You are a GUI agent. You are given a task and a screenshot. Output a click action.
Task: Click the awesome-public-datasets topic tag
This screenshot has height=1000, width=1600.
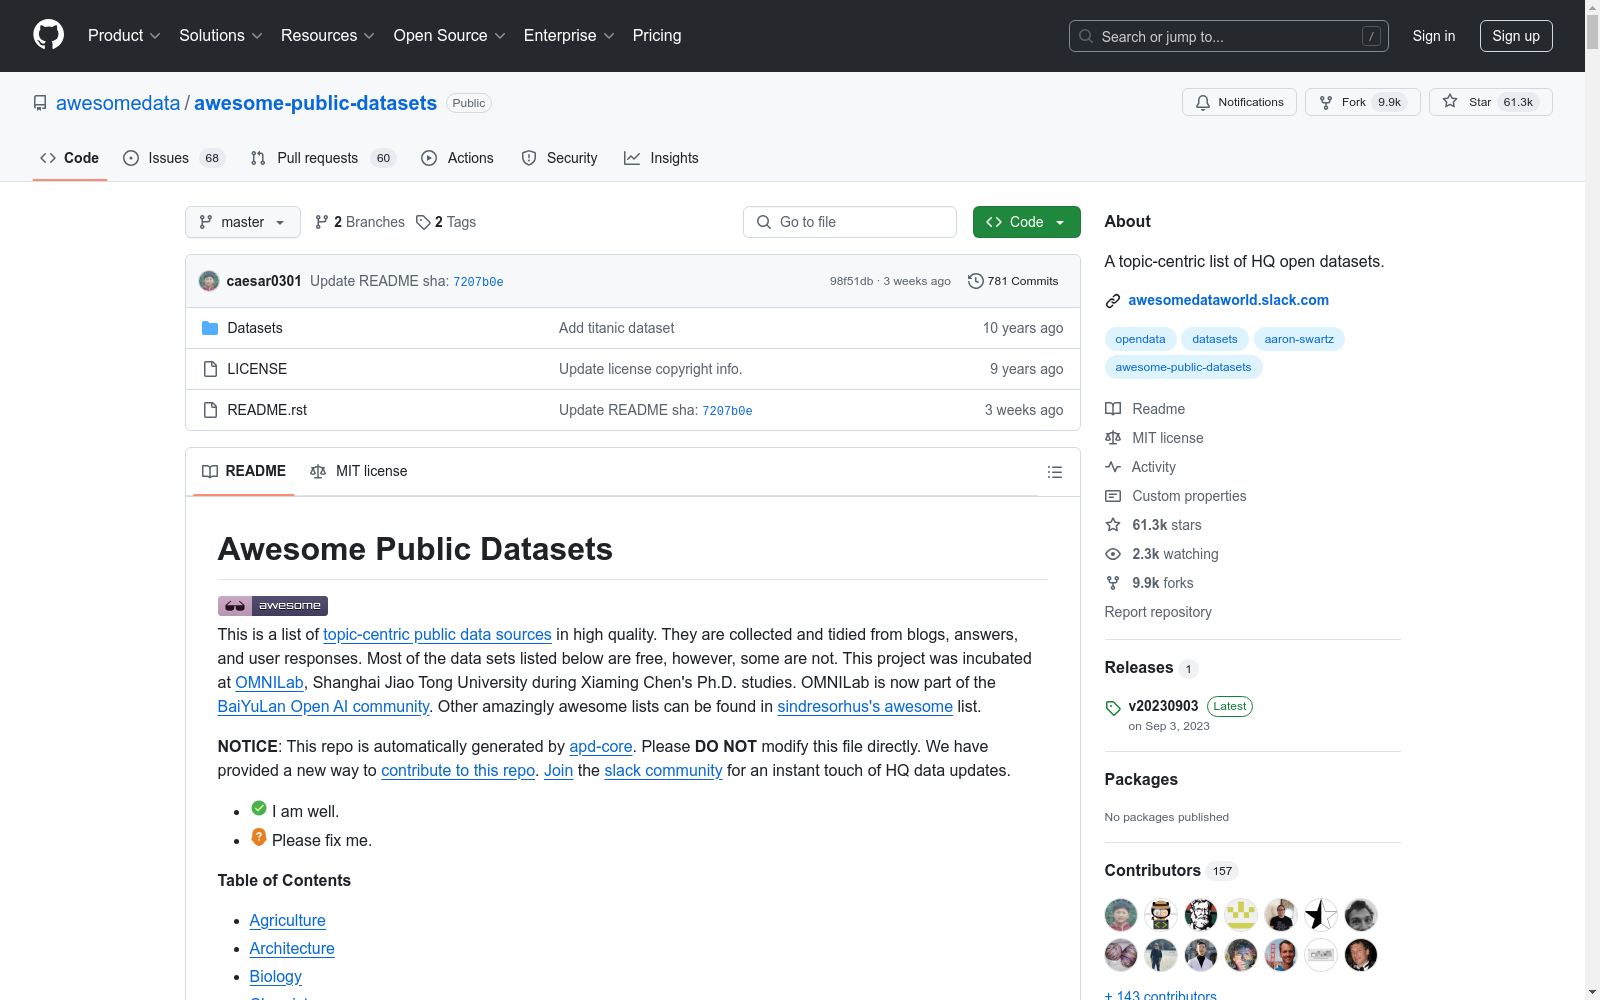(1184, 367)
